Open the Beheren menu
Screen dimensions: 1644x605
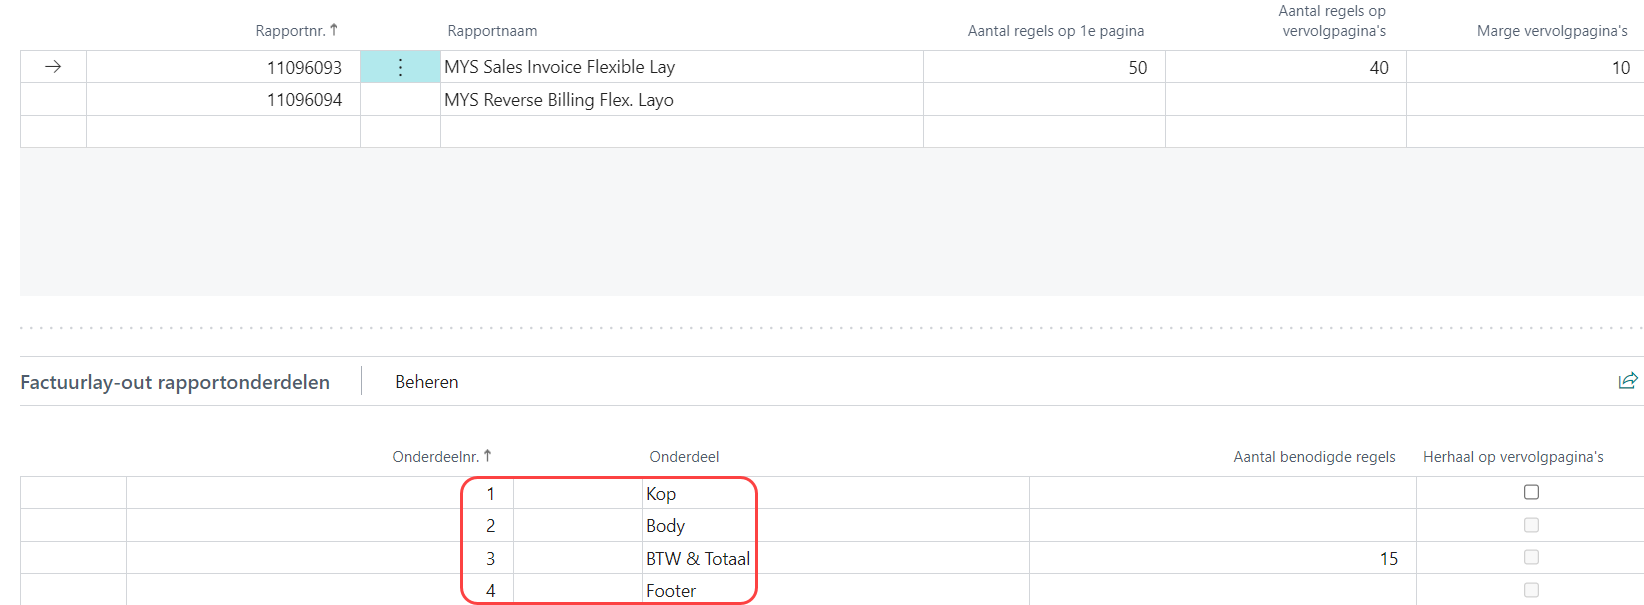[x=426, y=382]
